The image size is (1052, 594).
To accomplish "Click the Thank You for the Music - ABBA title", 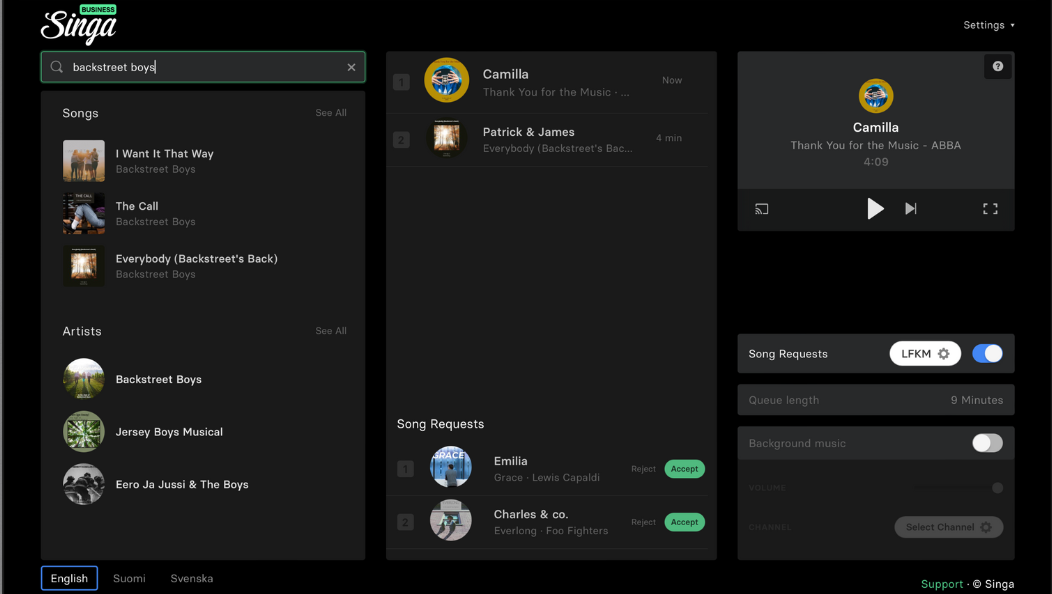I will click(x=876, y=145).
